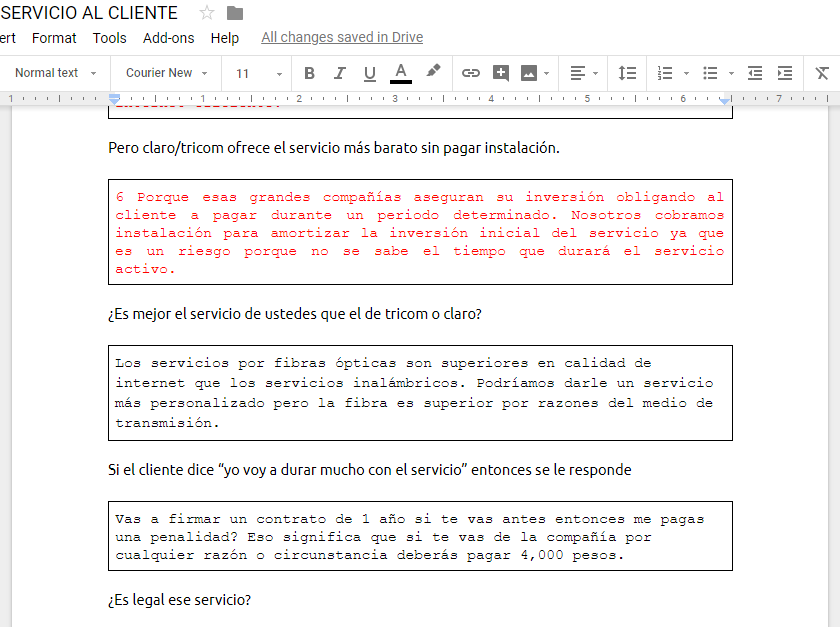The width and height of the screenshot is (840, 627).
Task: Insert link icon
Action: [470, 73]
